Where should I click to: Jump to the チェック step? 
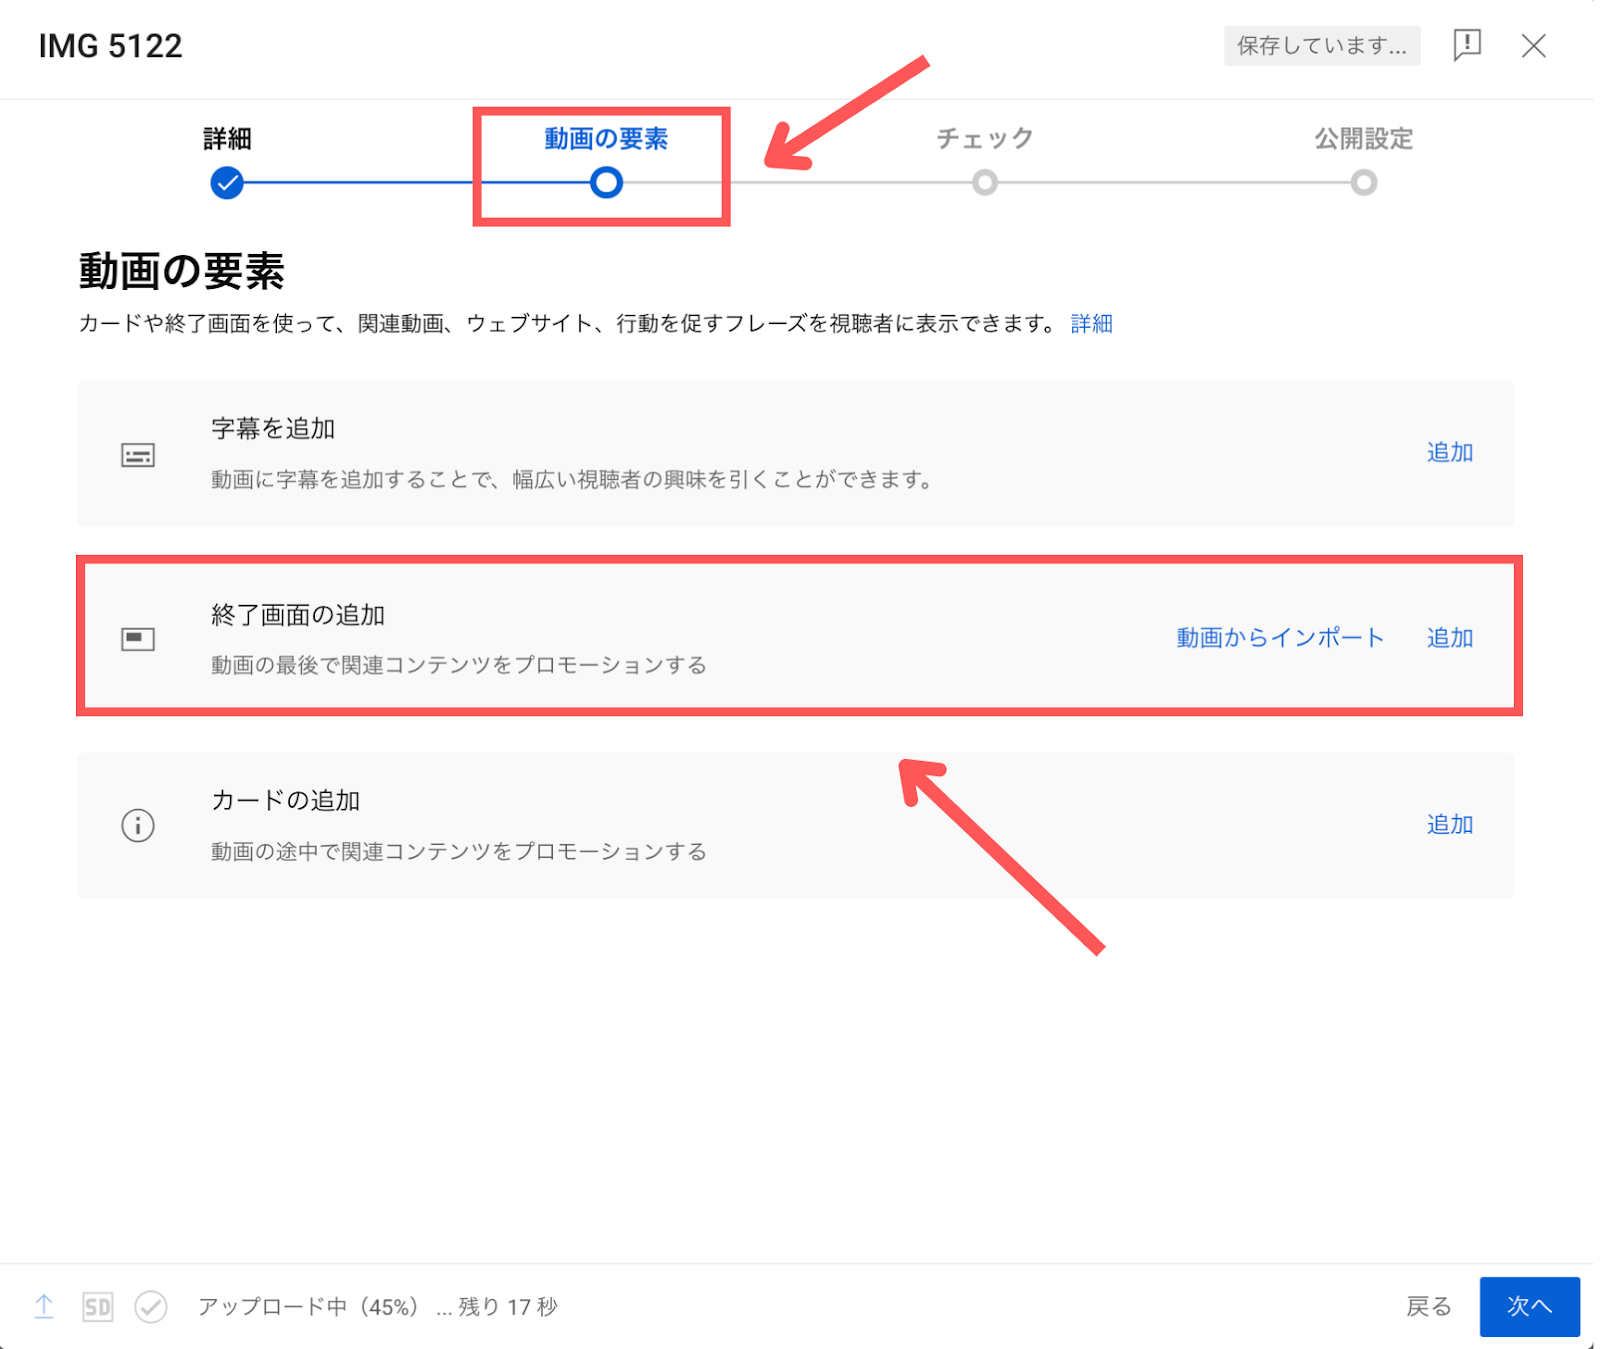click(985, 139)
